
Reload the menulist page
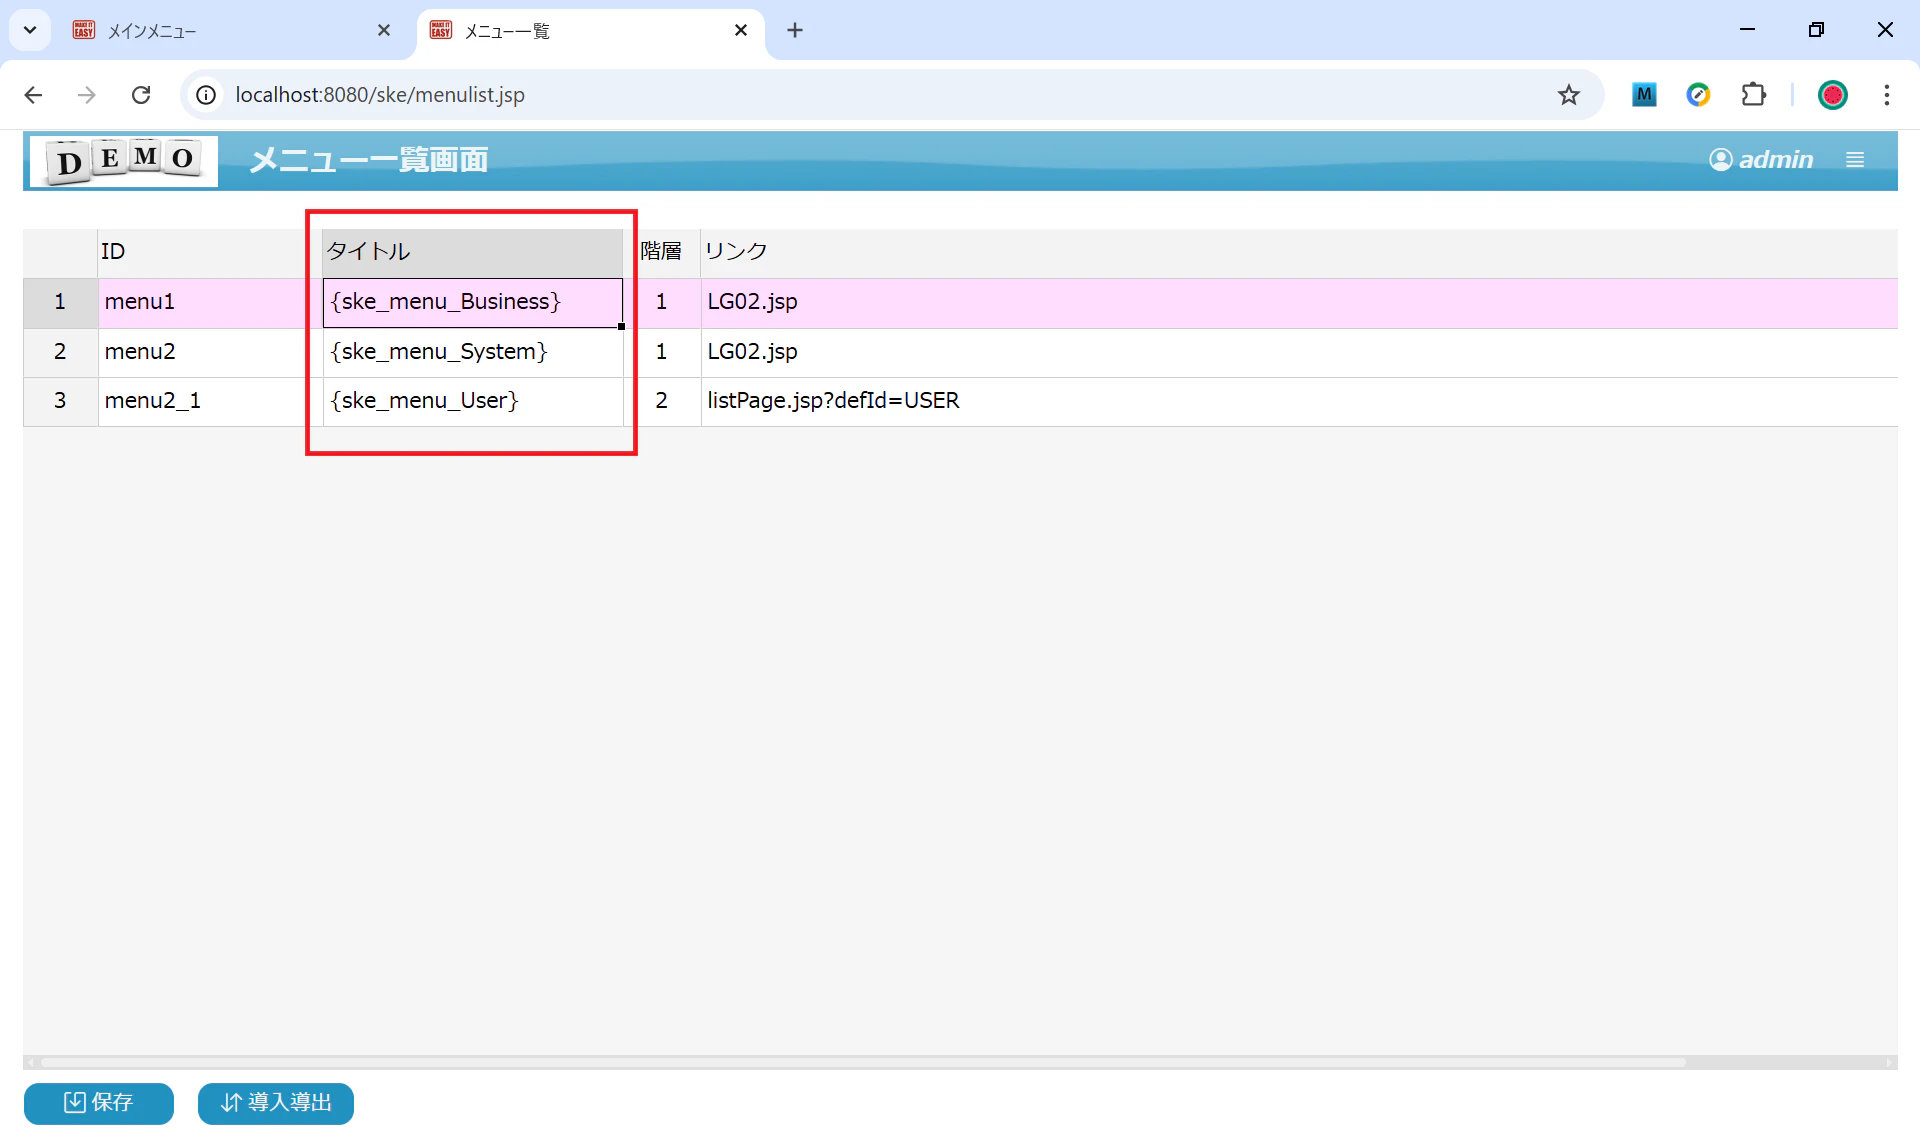141,95
